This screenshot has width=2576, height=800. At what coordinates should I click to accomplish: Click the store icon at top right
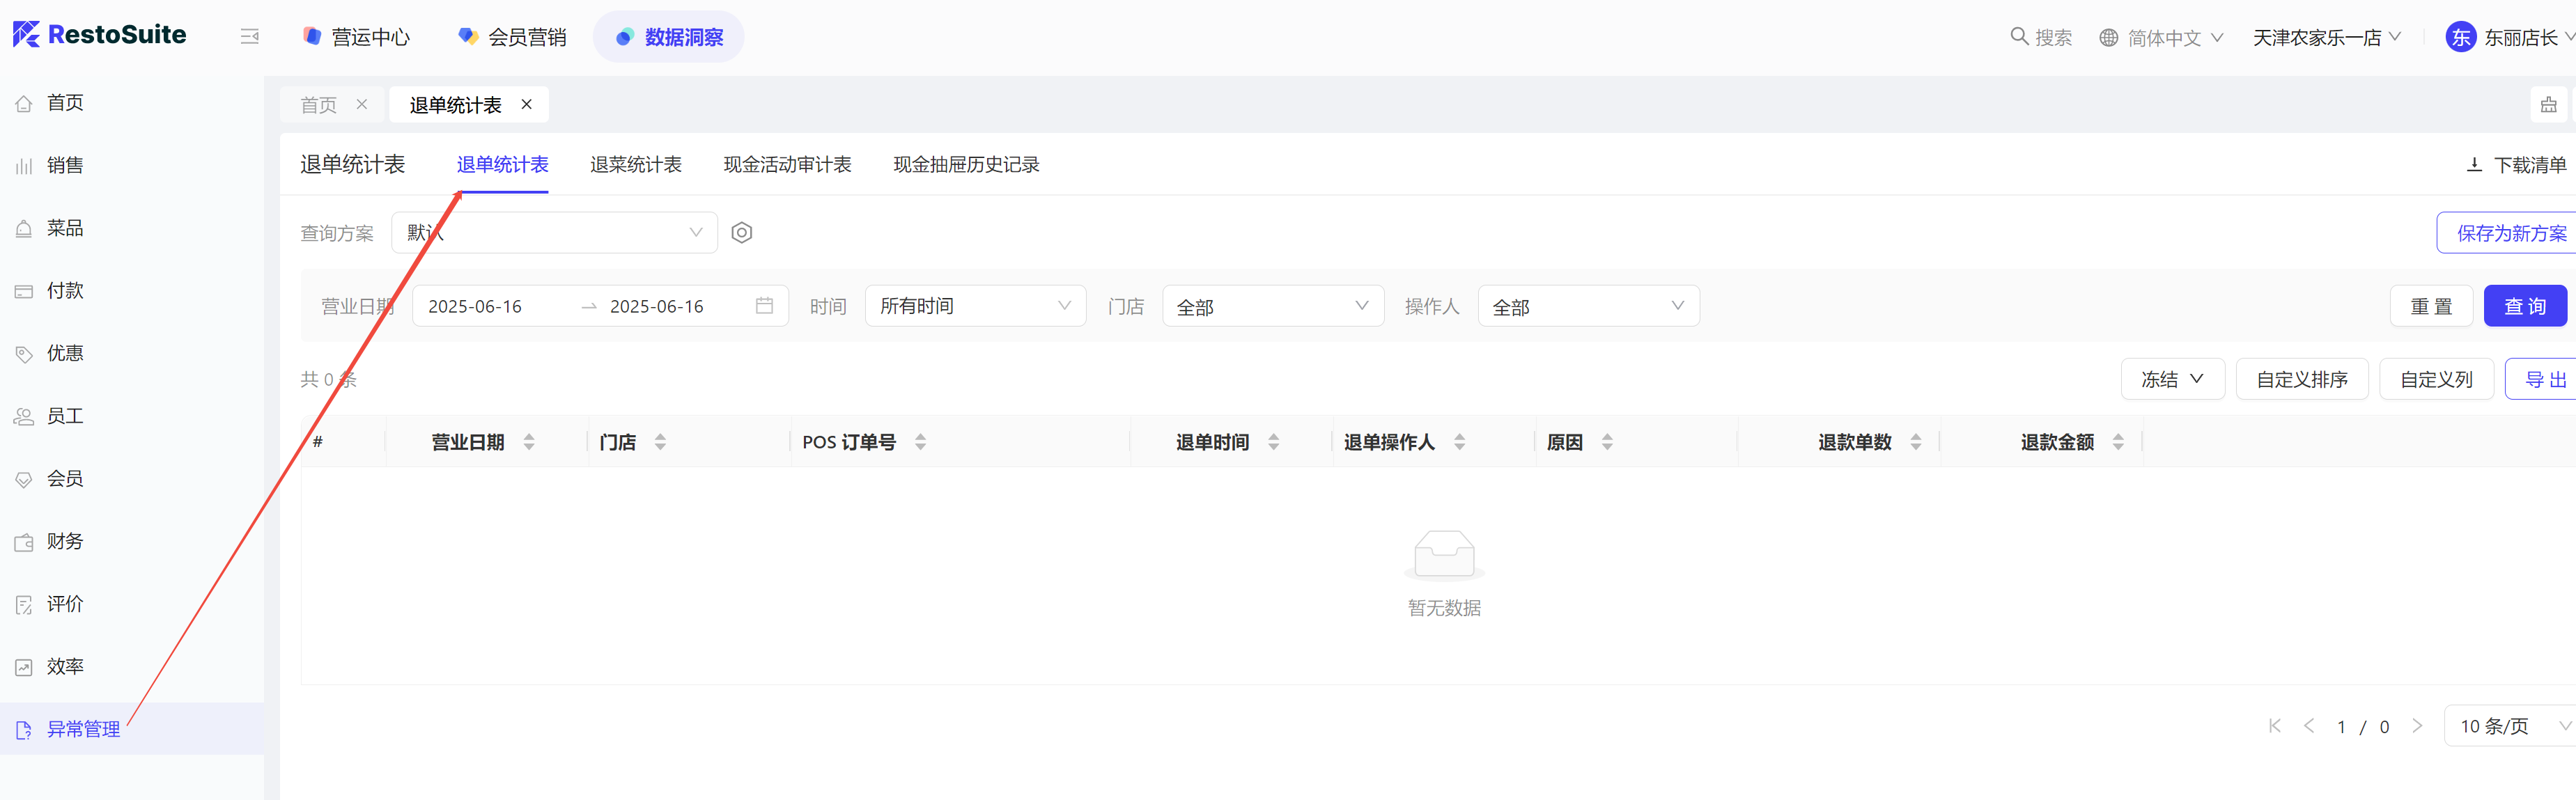(2548, 105)
